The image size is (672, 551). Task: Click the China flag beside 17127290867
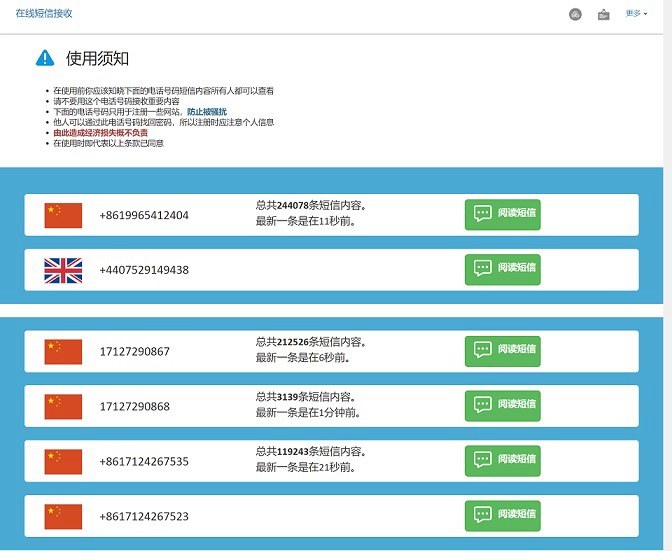pos(63,352)
